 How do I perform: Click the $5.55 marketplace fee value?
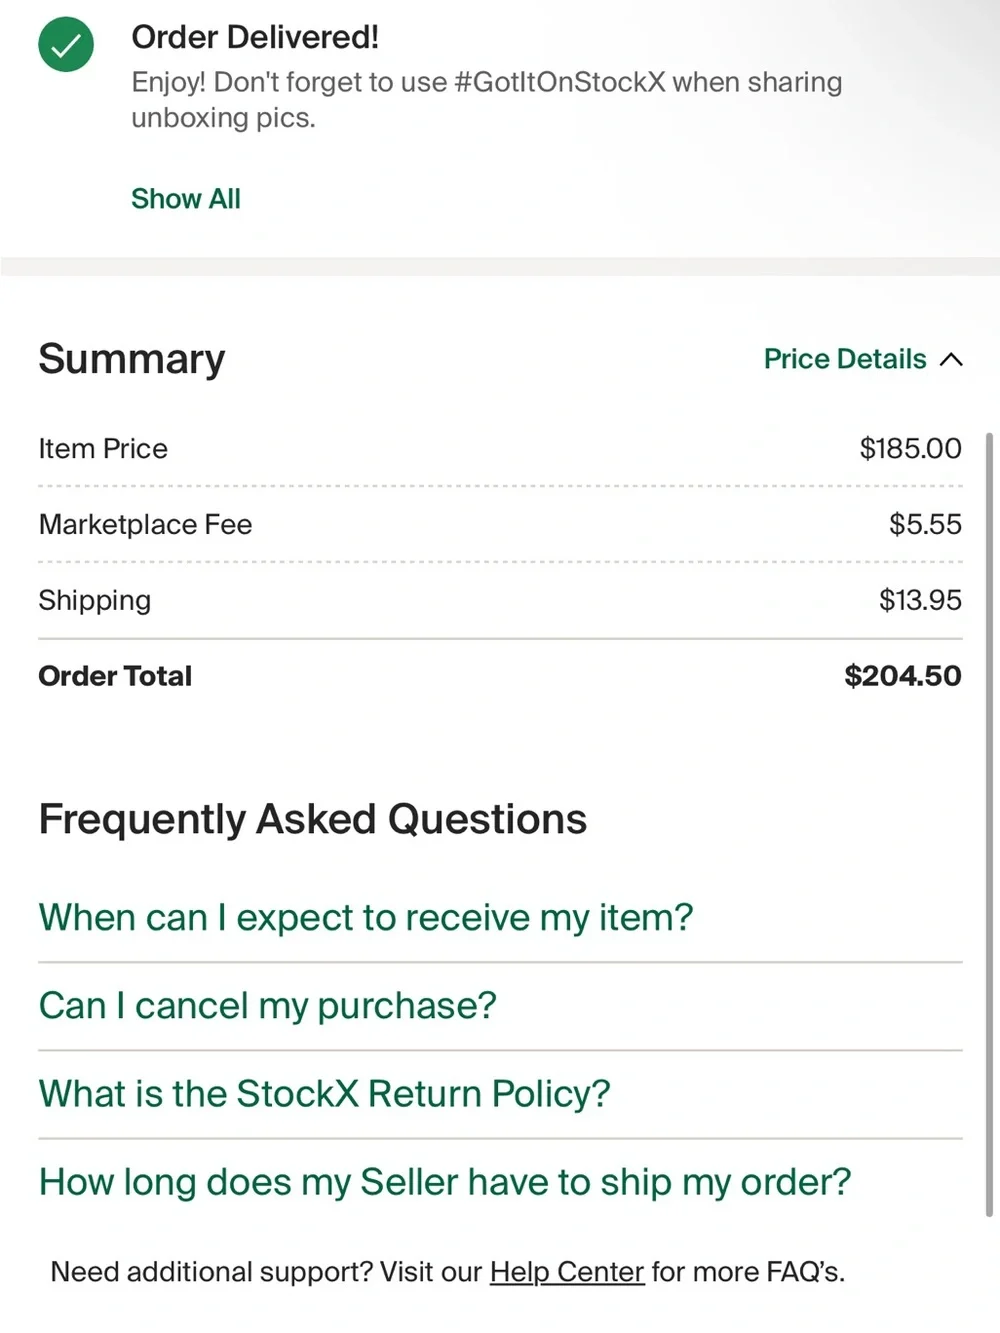926,524
